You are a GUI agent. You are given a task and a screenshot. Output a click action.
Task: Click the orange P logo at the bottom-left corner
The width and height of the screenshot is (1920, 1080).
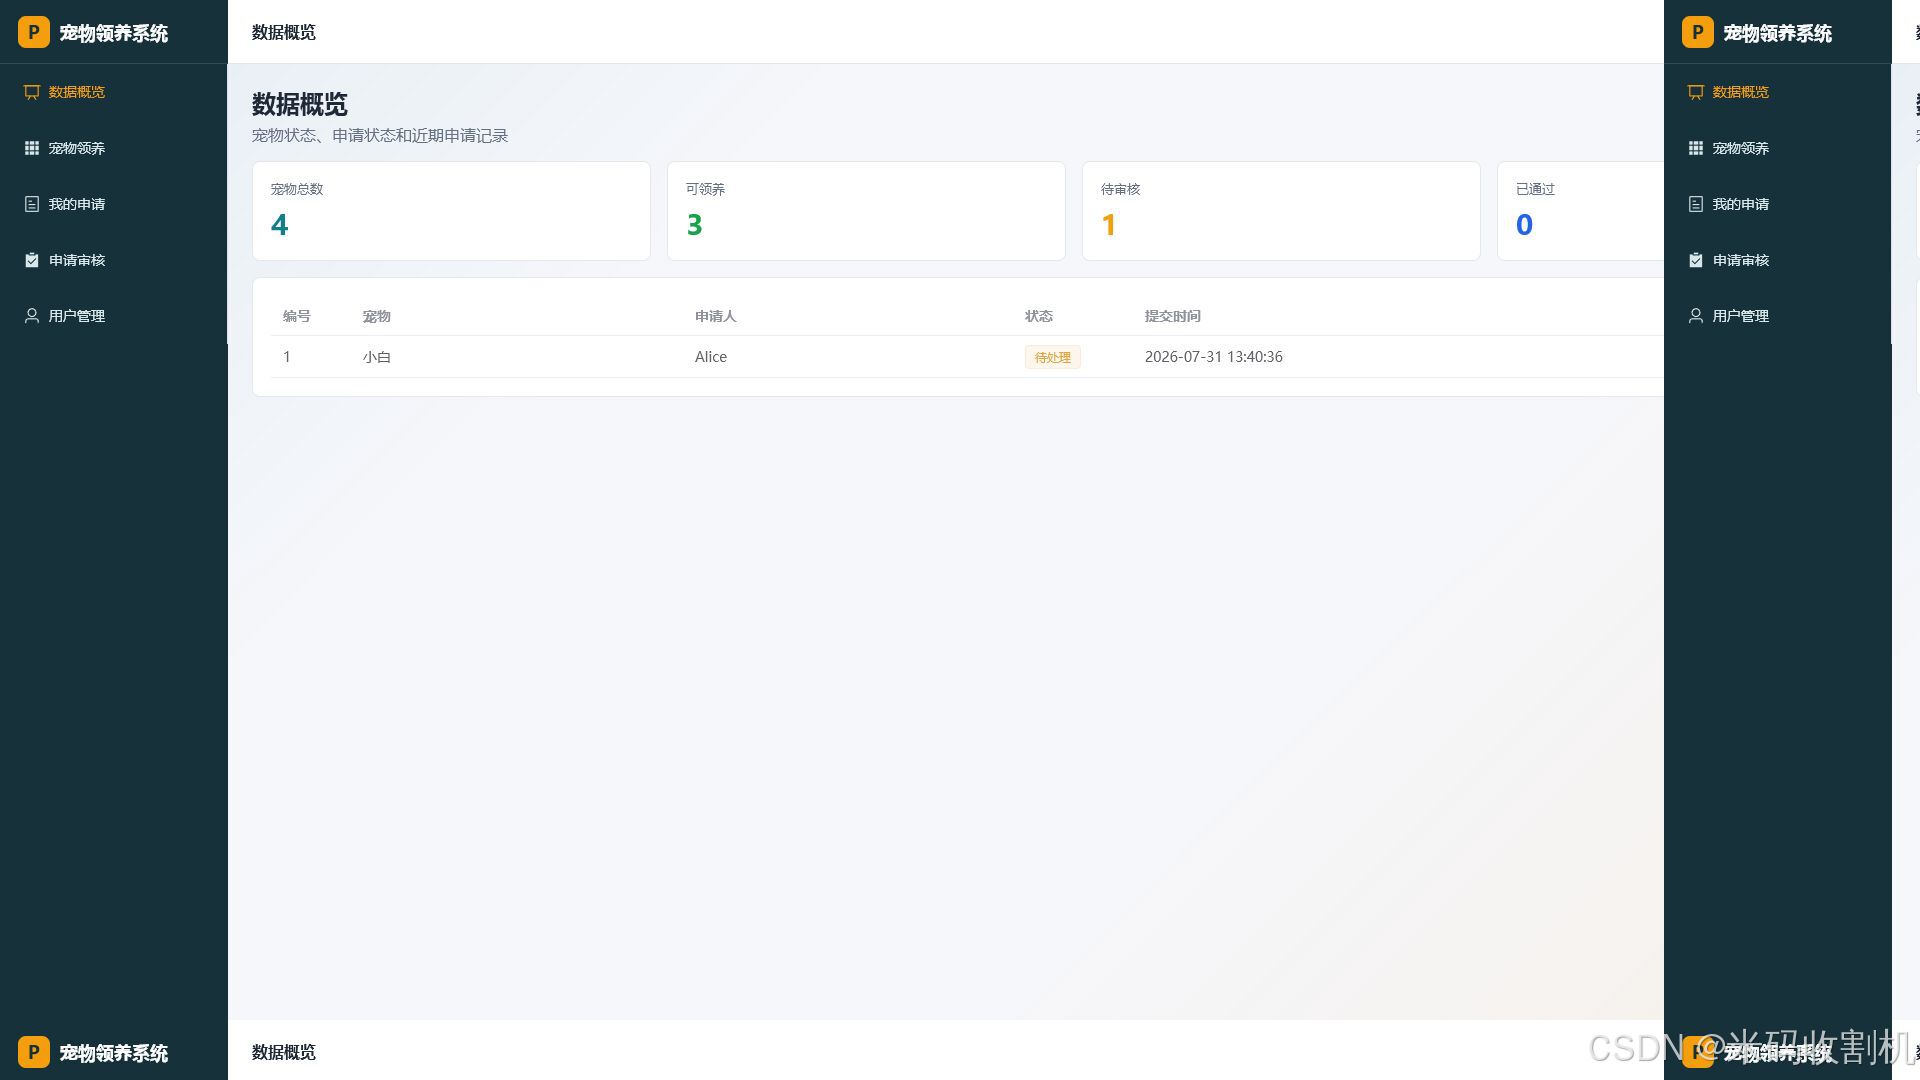tap(33, 1052)
